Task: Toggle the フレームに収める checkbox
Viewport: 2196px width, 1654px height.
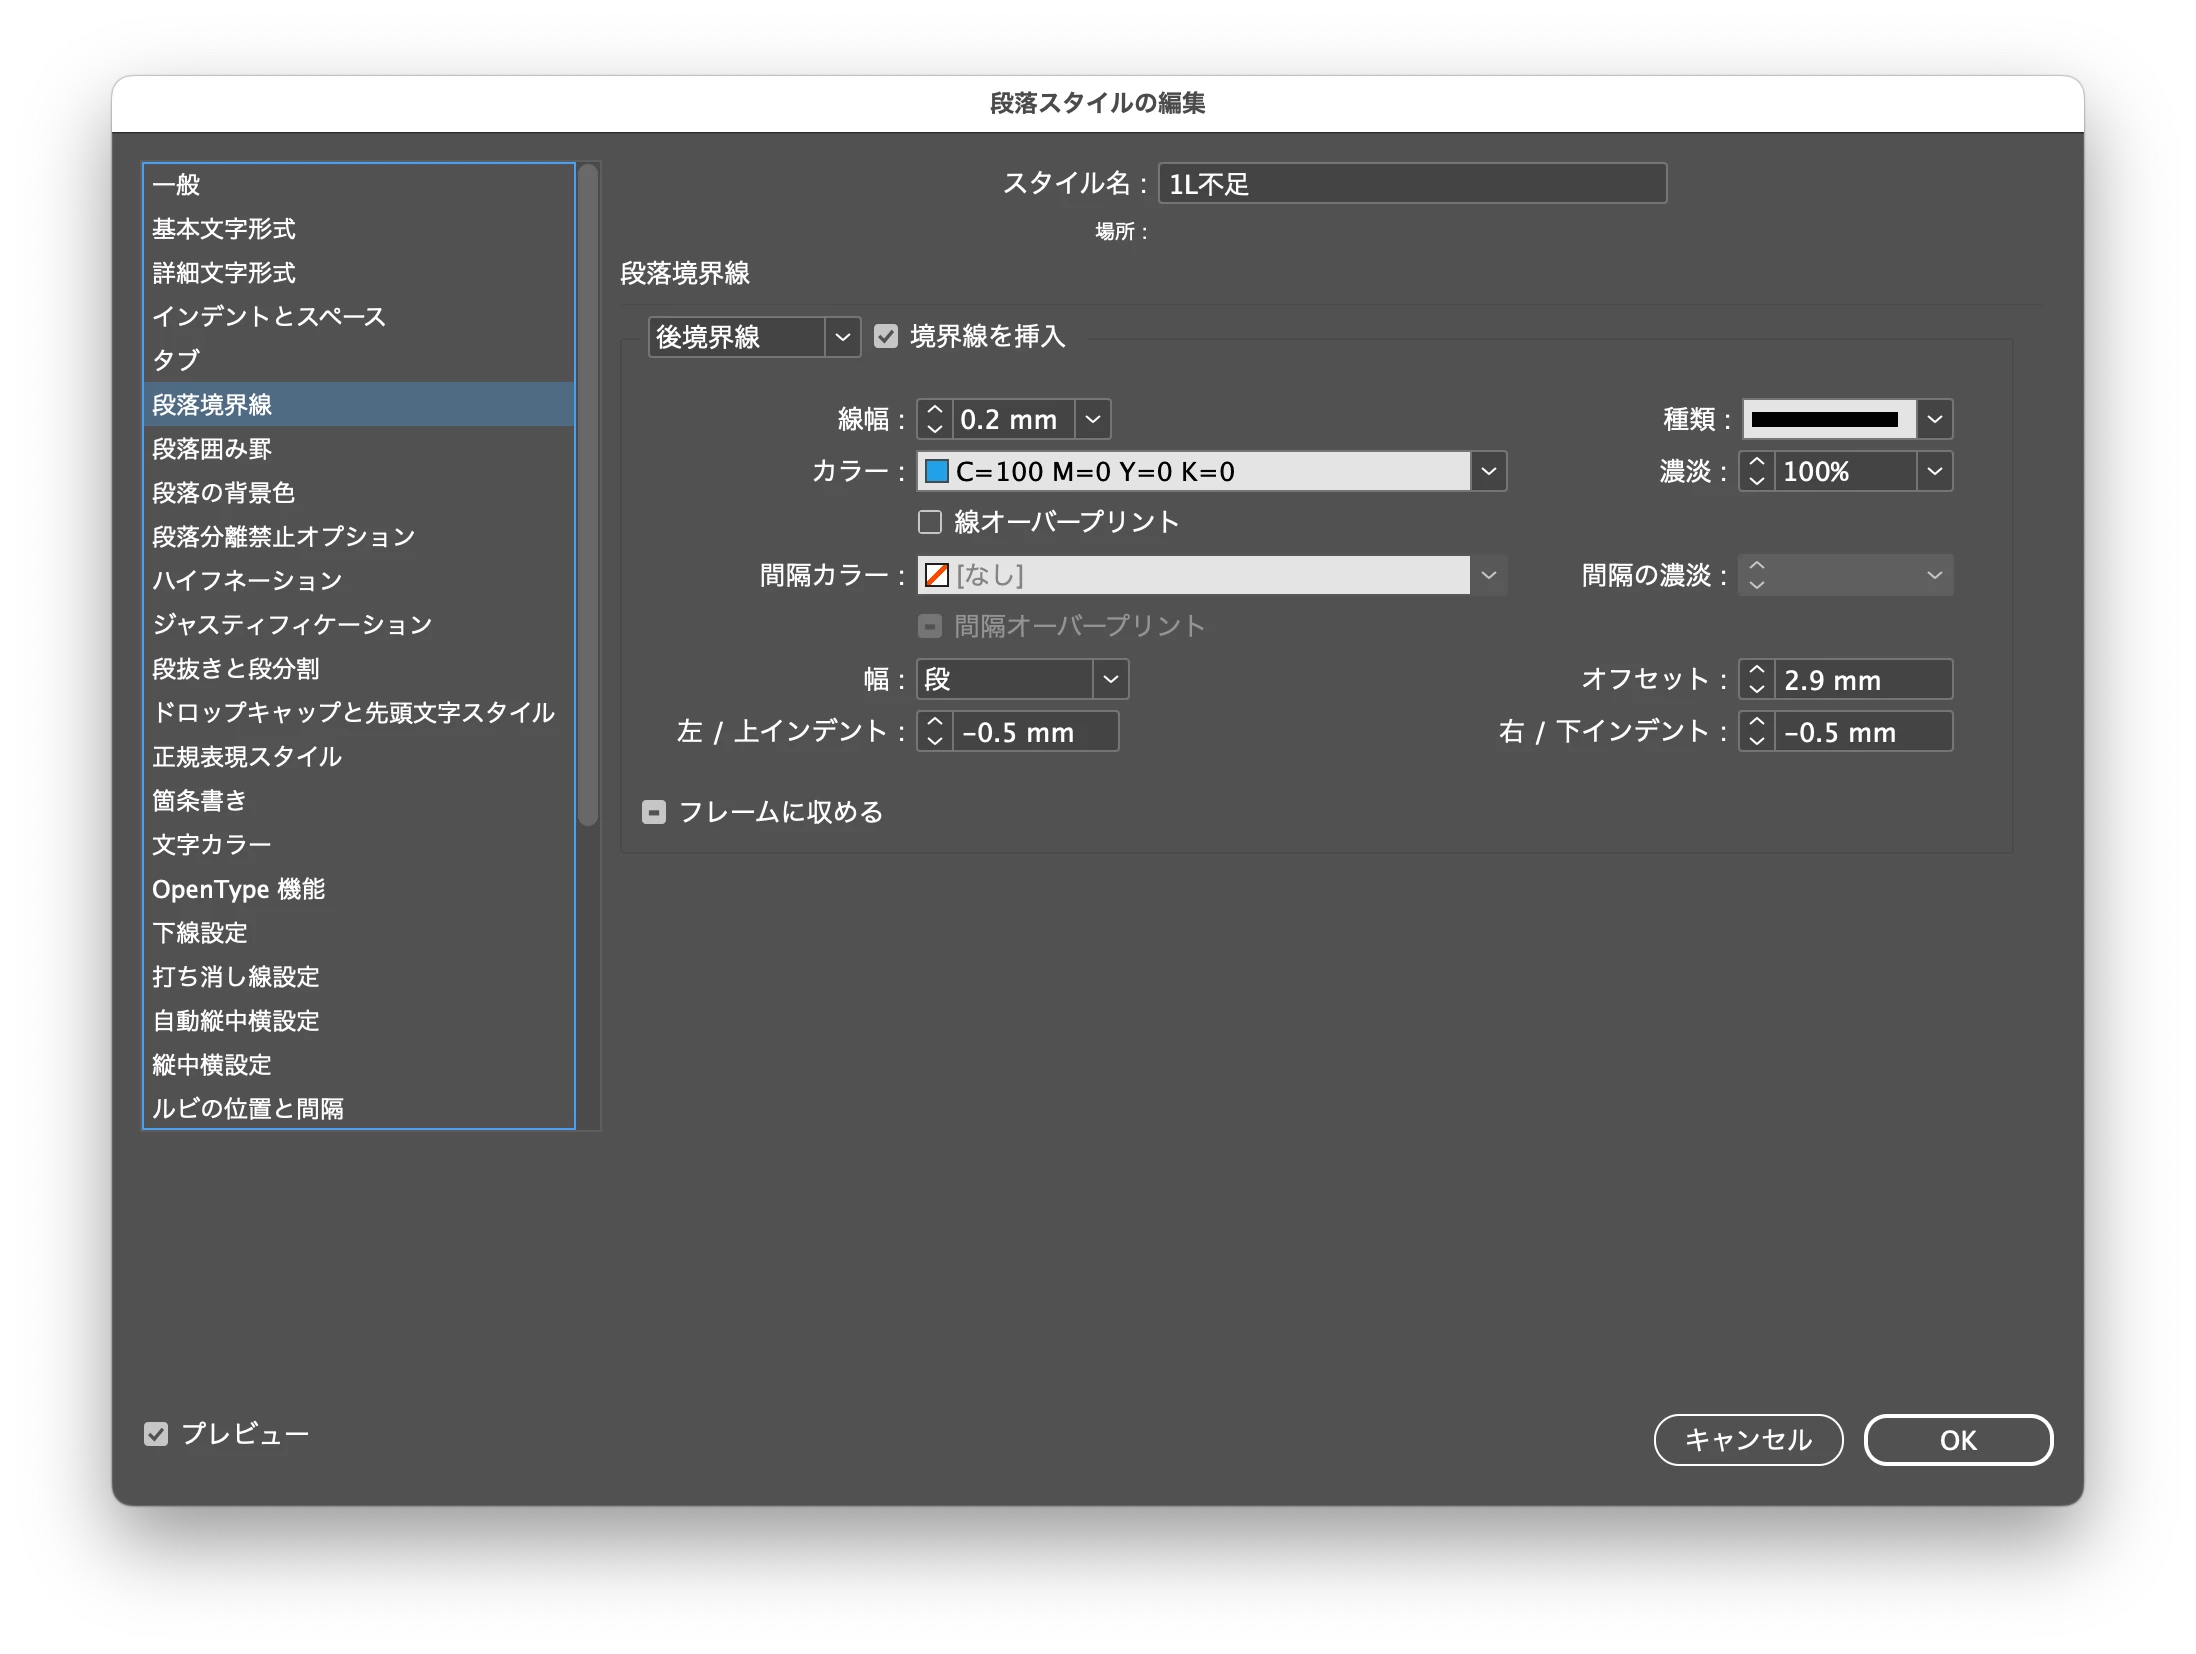Action: pos(654,812)
